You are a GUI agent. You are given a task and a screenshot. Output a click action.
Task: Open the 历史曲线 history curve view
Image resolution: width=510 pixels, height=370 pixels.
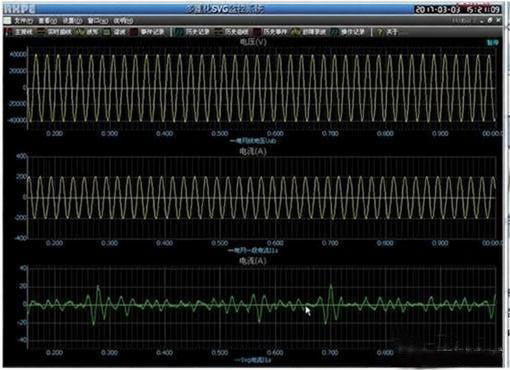232,32
